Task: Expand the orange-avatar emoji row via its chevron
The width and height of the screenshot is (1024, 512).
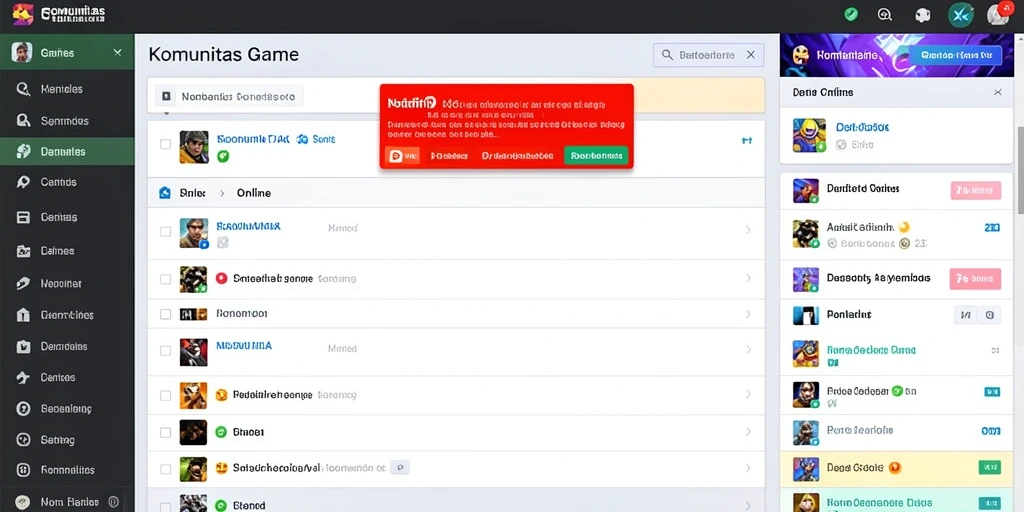Action: [748, 394]
